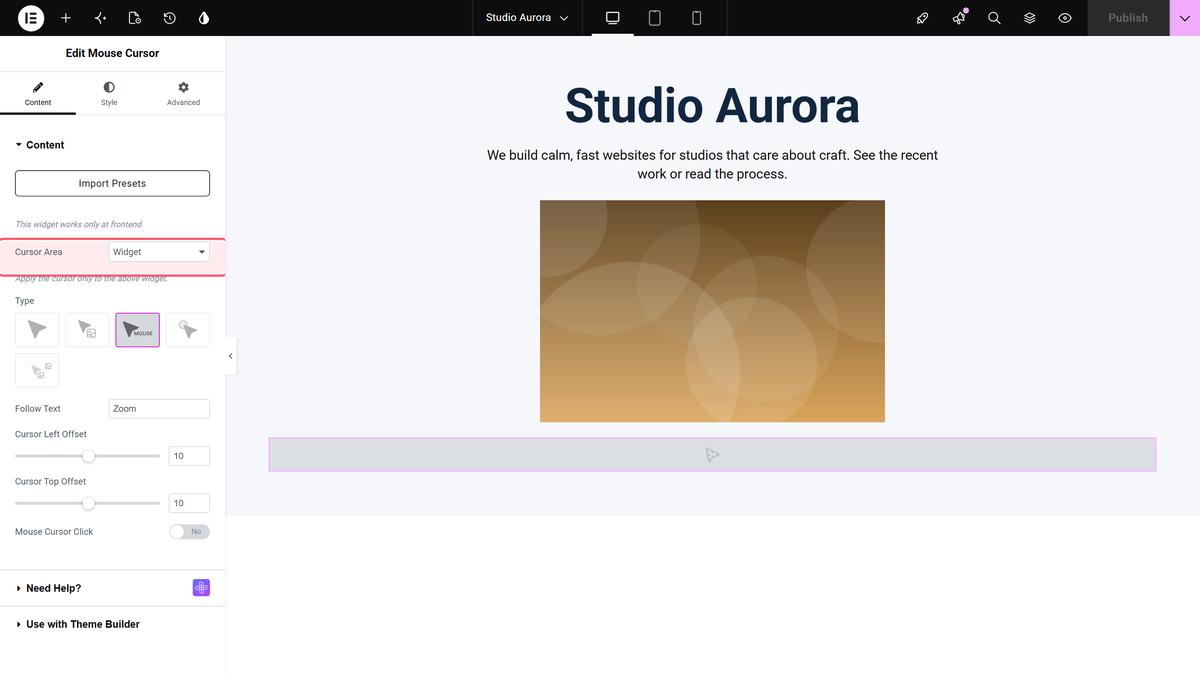This screenshot has width=1200, height=675.
Task: Select the brown bokeh image on canvas
Action: [x=712, y=311]
